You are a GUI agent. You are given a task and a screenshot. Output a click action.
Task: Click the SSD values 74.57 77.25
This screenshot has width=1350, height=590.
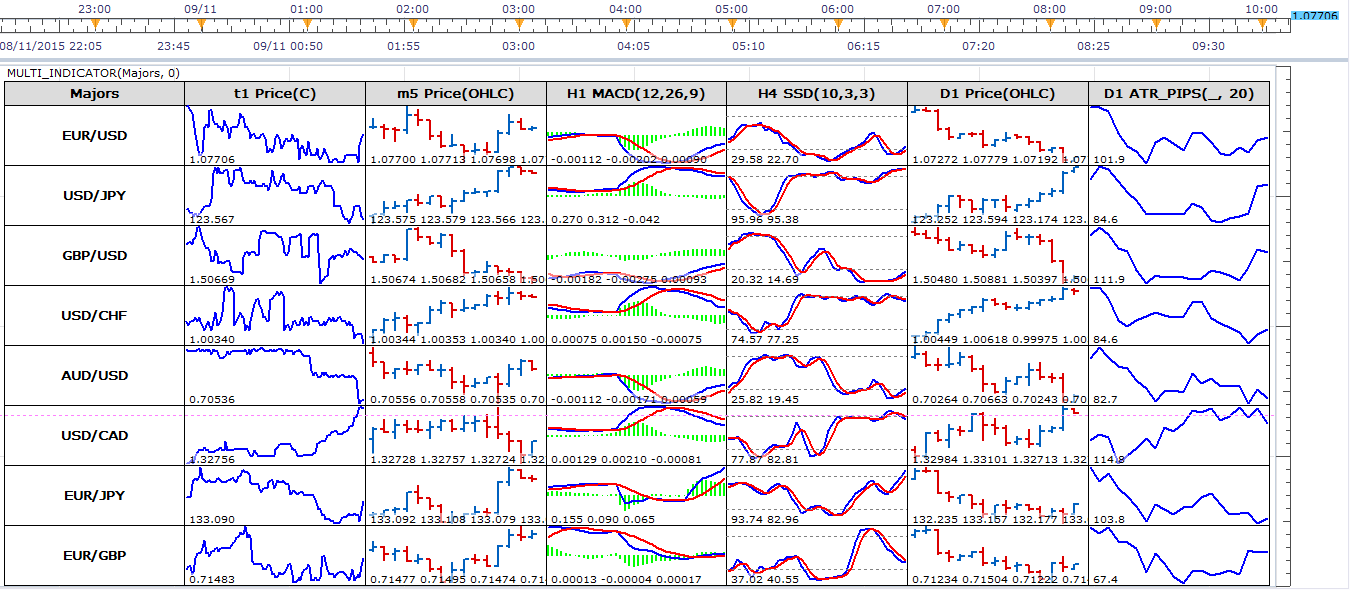pyautogui.click(x=764, y=339)
